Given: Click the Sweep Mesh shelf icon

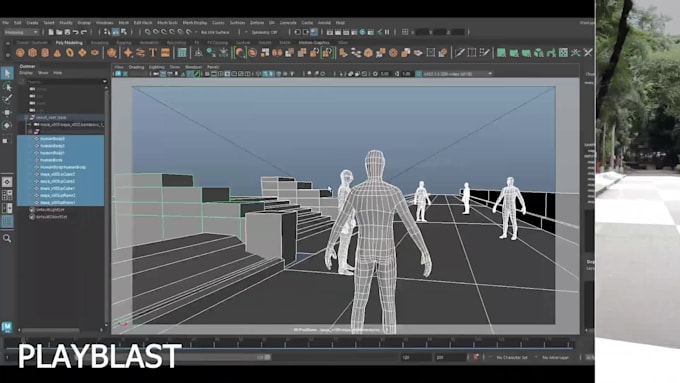Looking at the screenshot, I should [x=140, y=53].
